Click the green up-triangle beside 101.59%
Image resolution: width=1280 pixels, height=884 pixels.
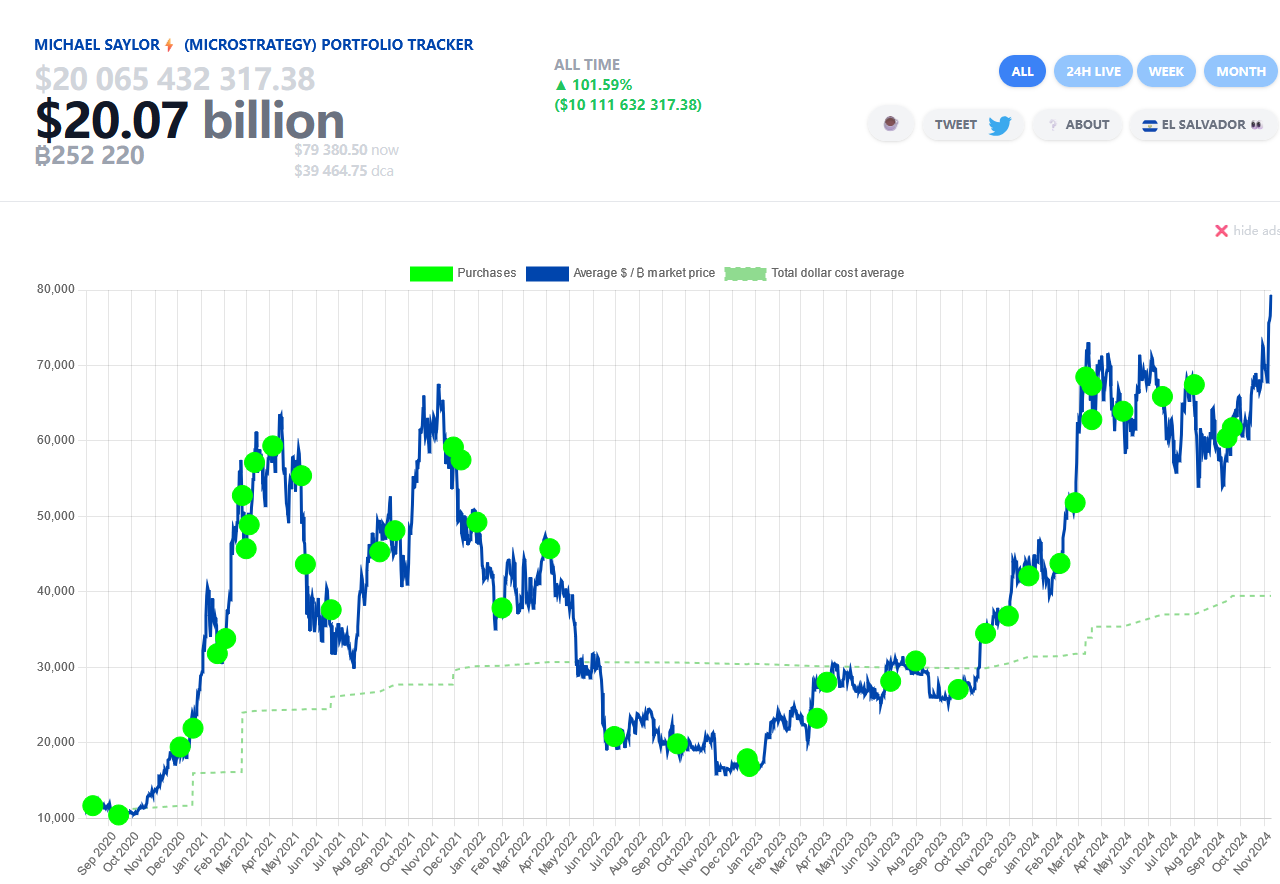(x=560, y=85)
